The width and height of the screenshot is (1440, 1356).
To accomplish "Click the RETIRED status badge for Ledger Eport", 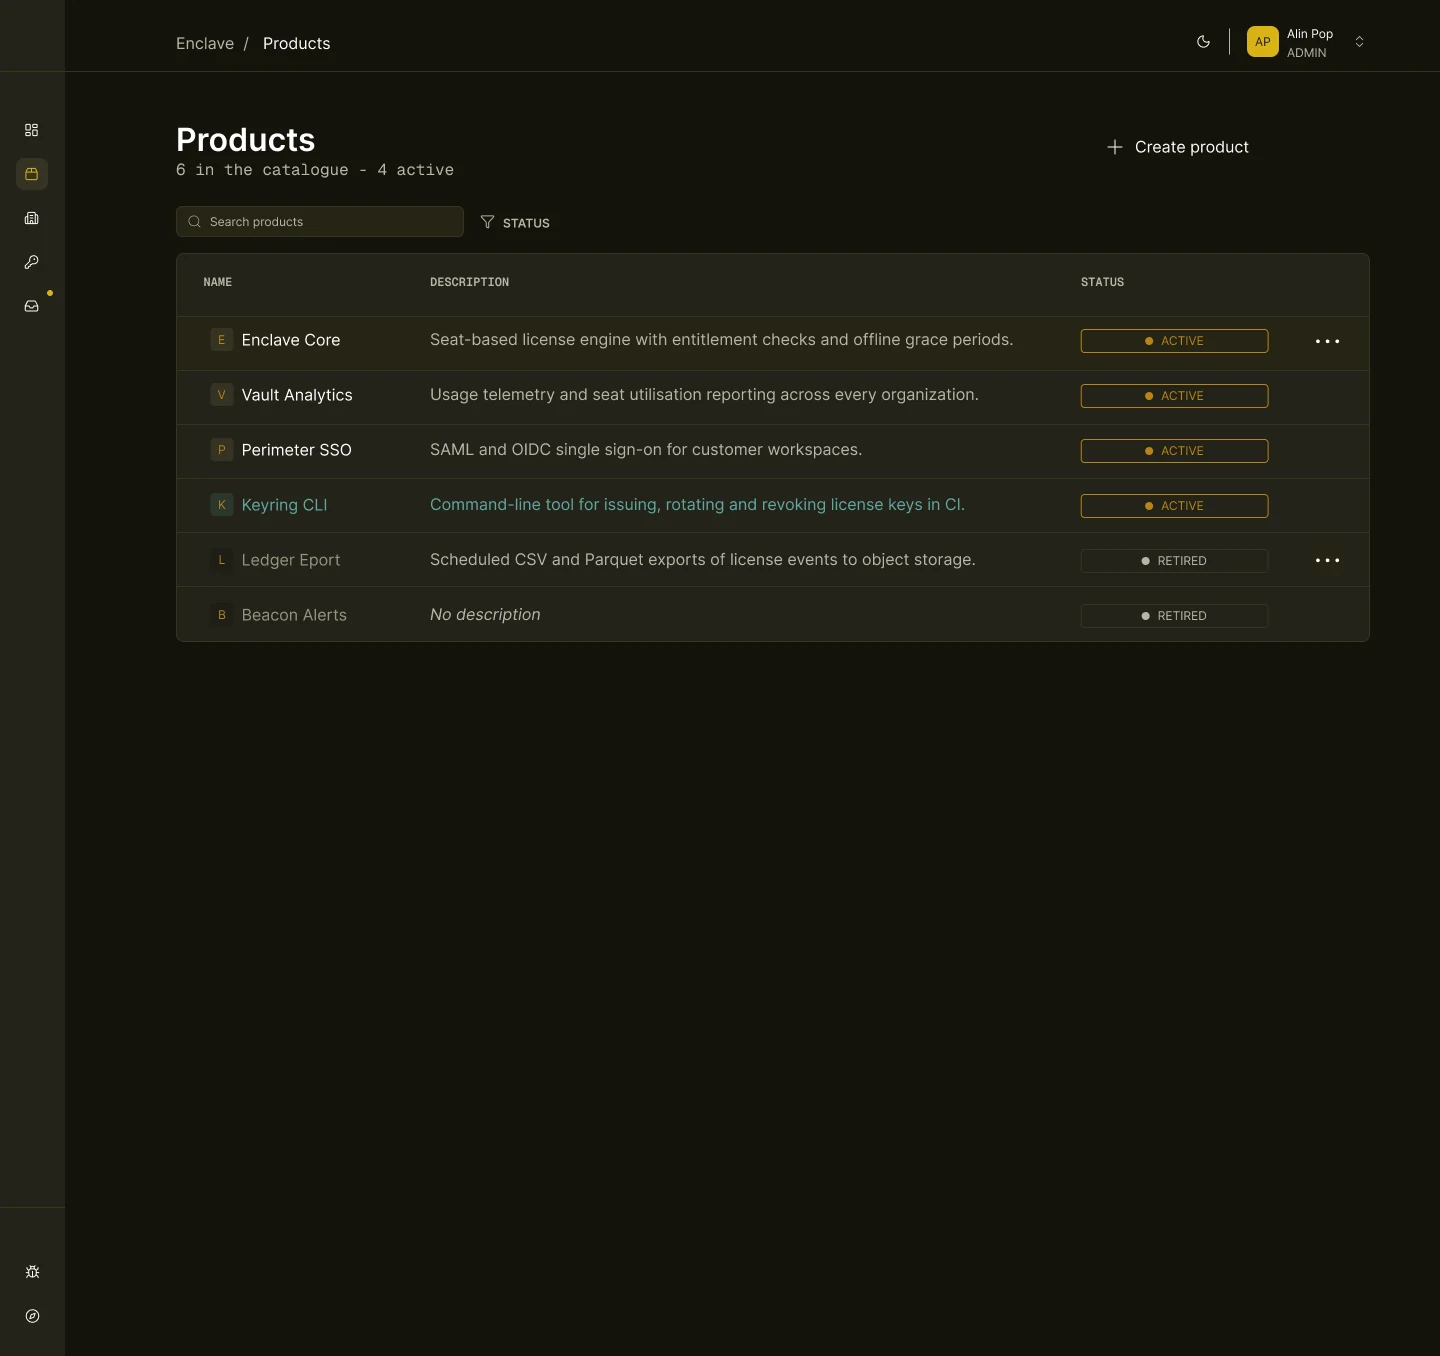I will [x=1174, y=561].
